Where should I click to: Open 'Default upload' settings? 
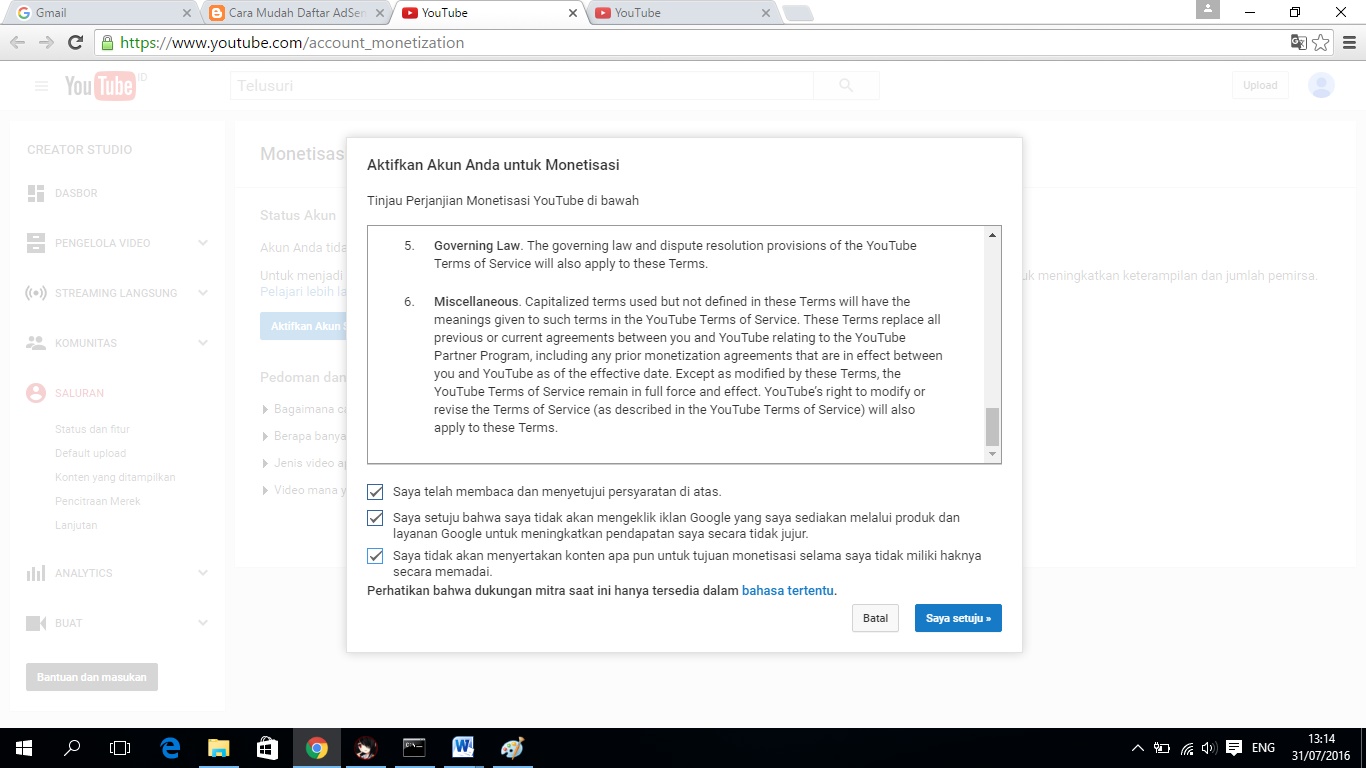tap(90, 453)
